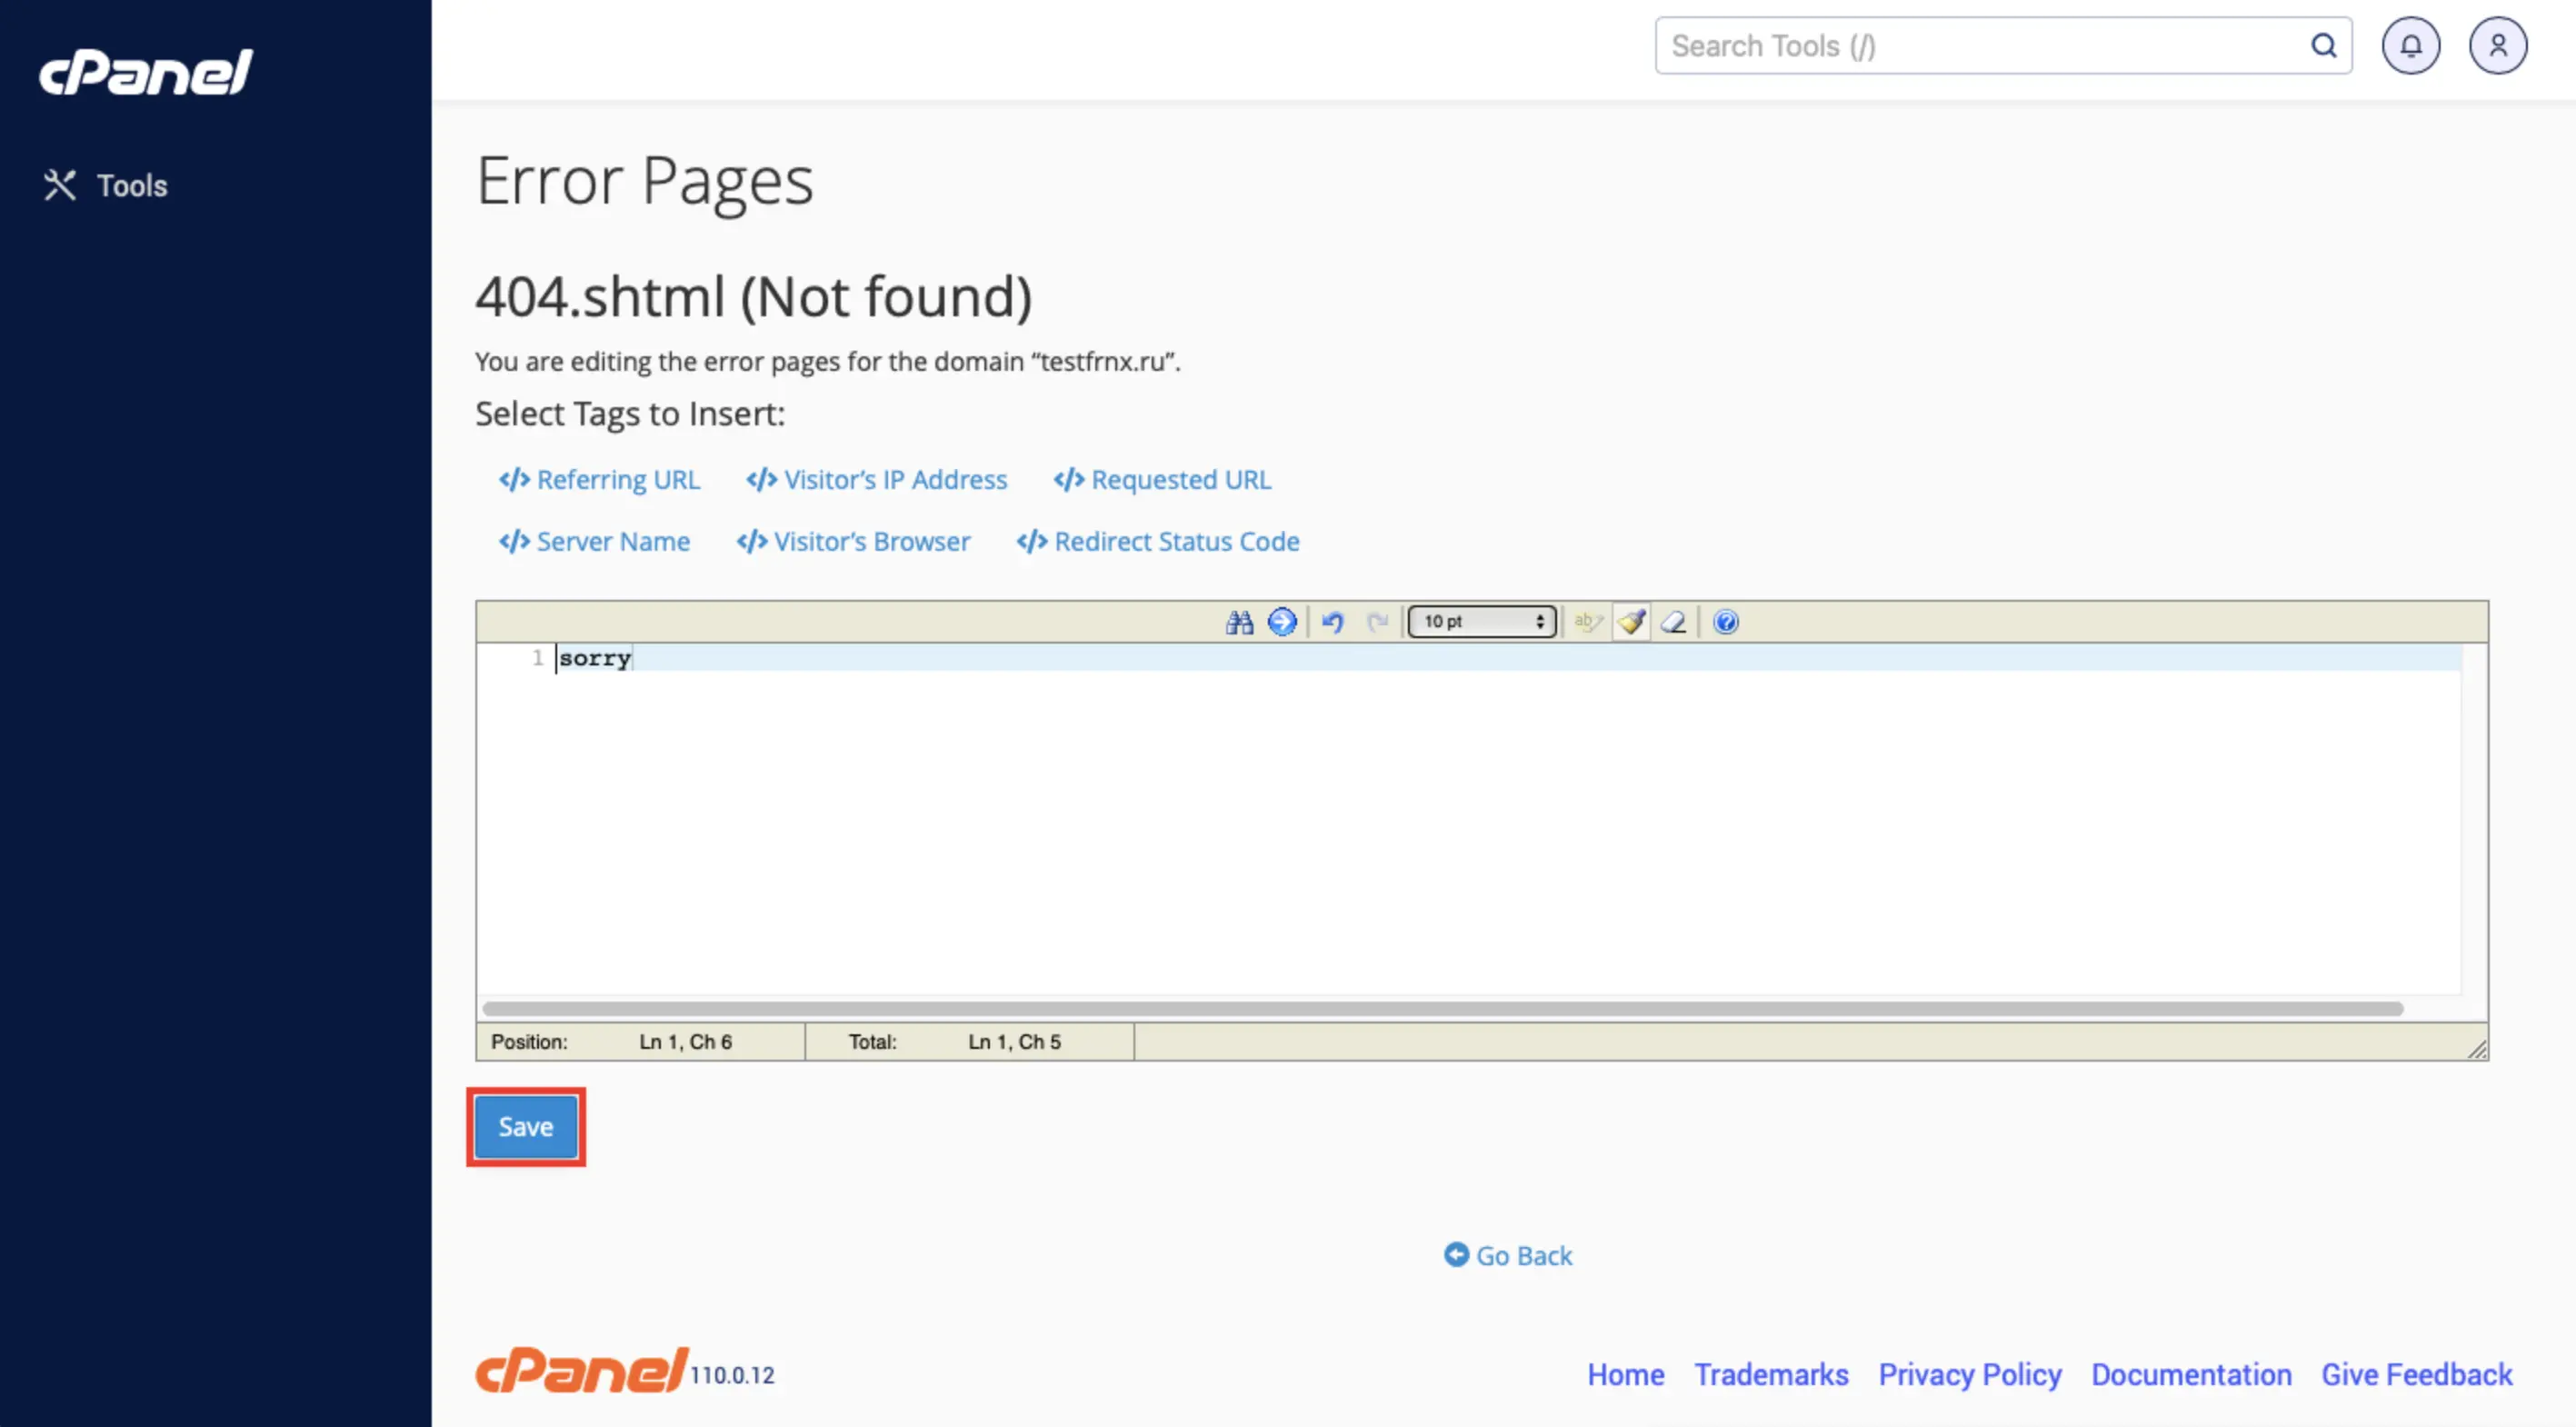
Task: Click the Go Back arrow icon
Action: coord(1456,1254)
